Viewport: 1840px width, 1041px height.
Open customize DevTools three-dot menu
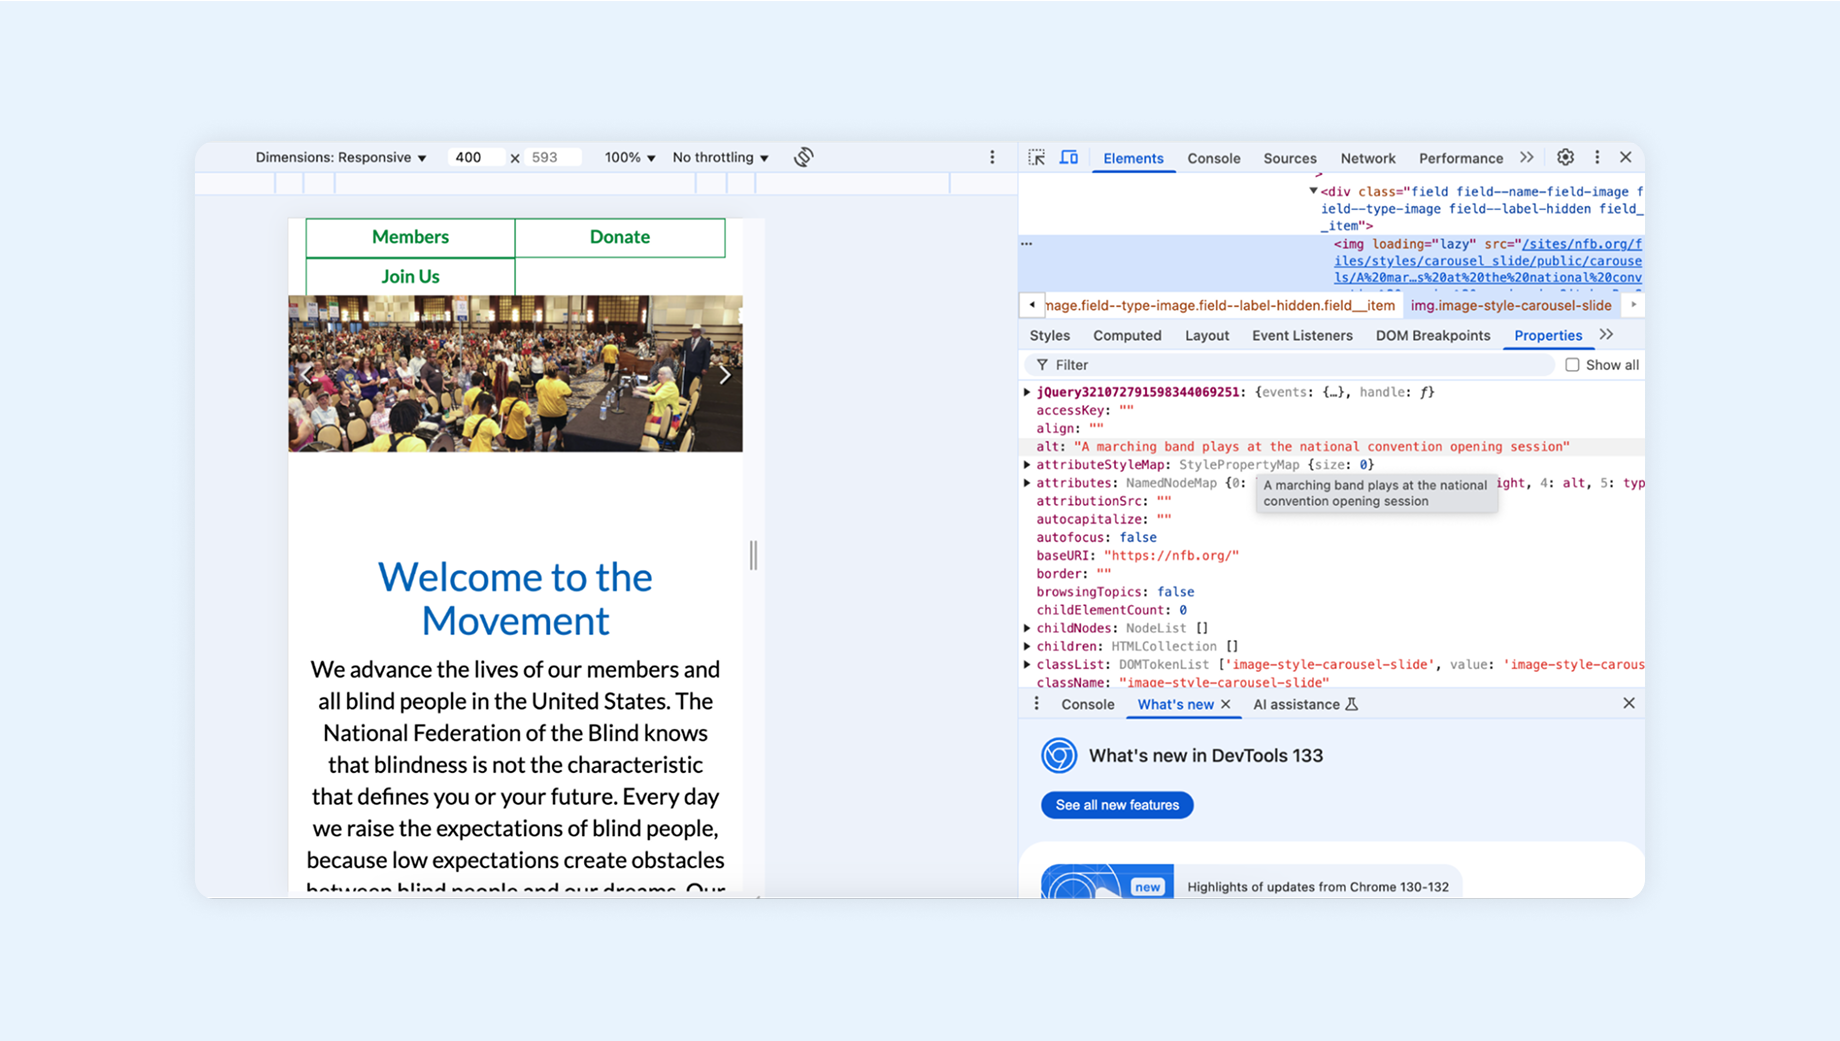click(1597, 157)
